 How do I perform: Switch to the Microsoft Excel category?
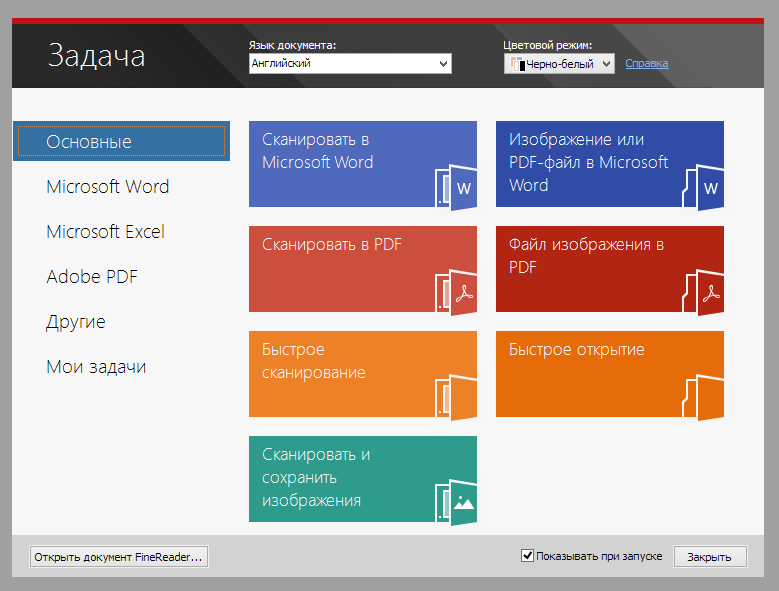pos(105,232)
